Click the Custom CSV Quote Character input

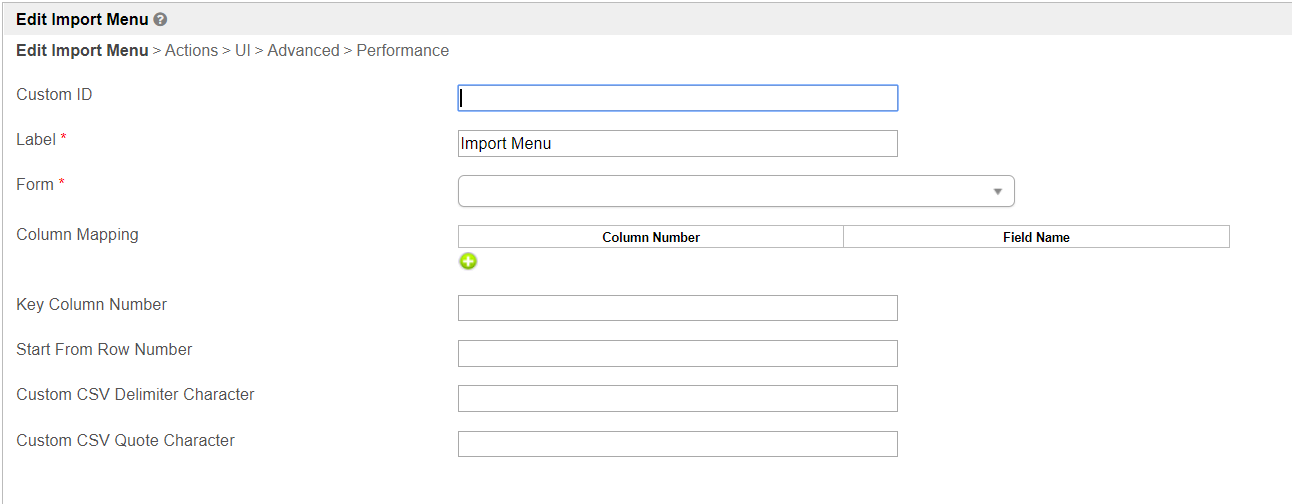[677, 444]
